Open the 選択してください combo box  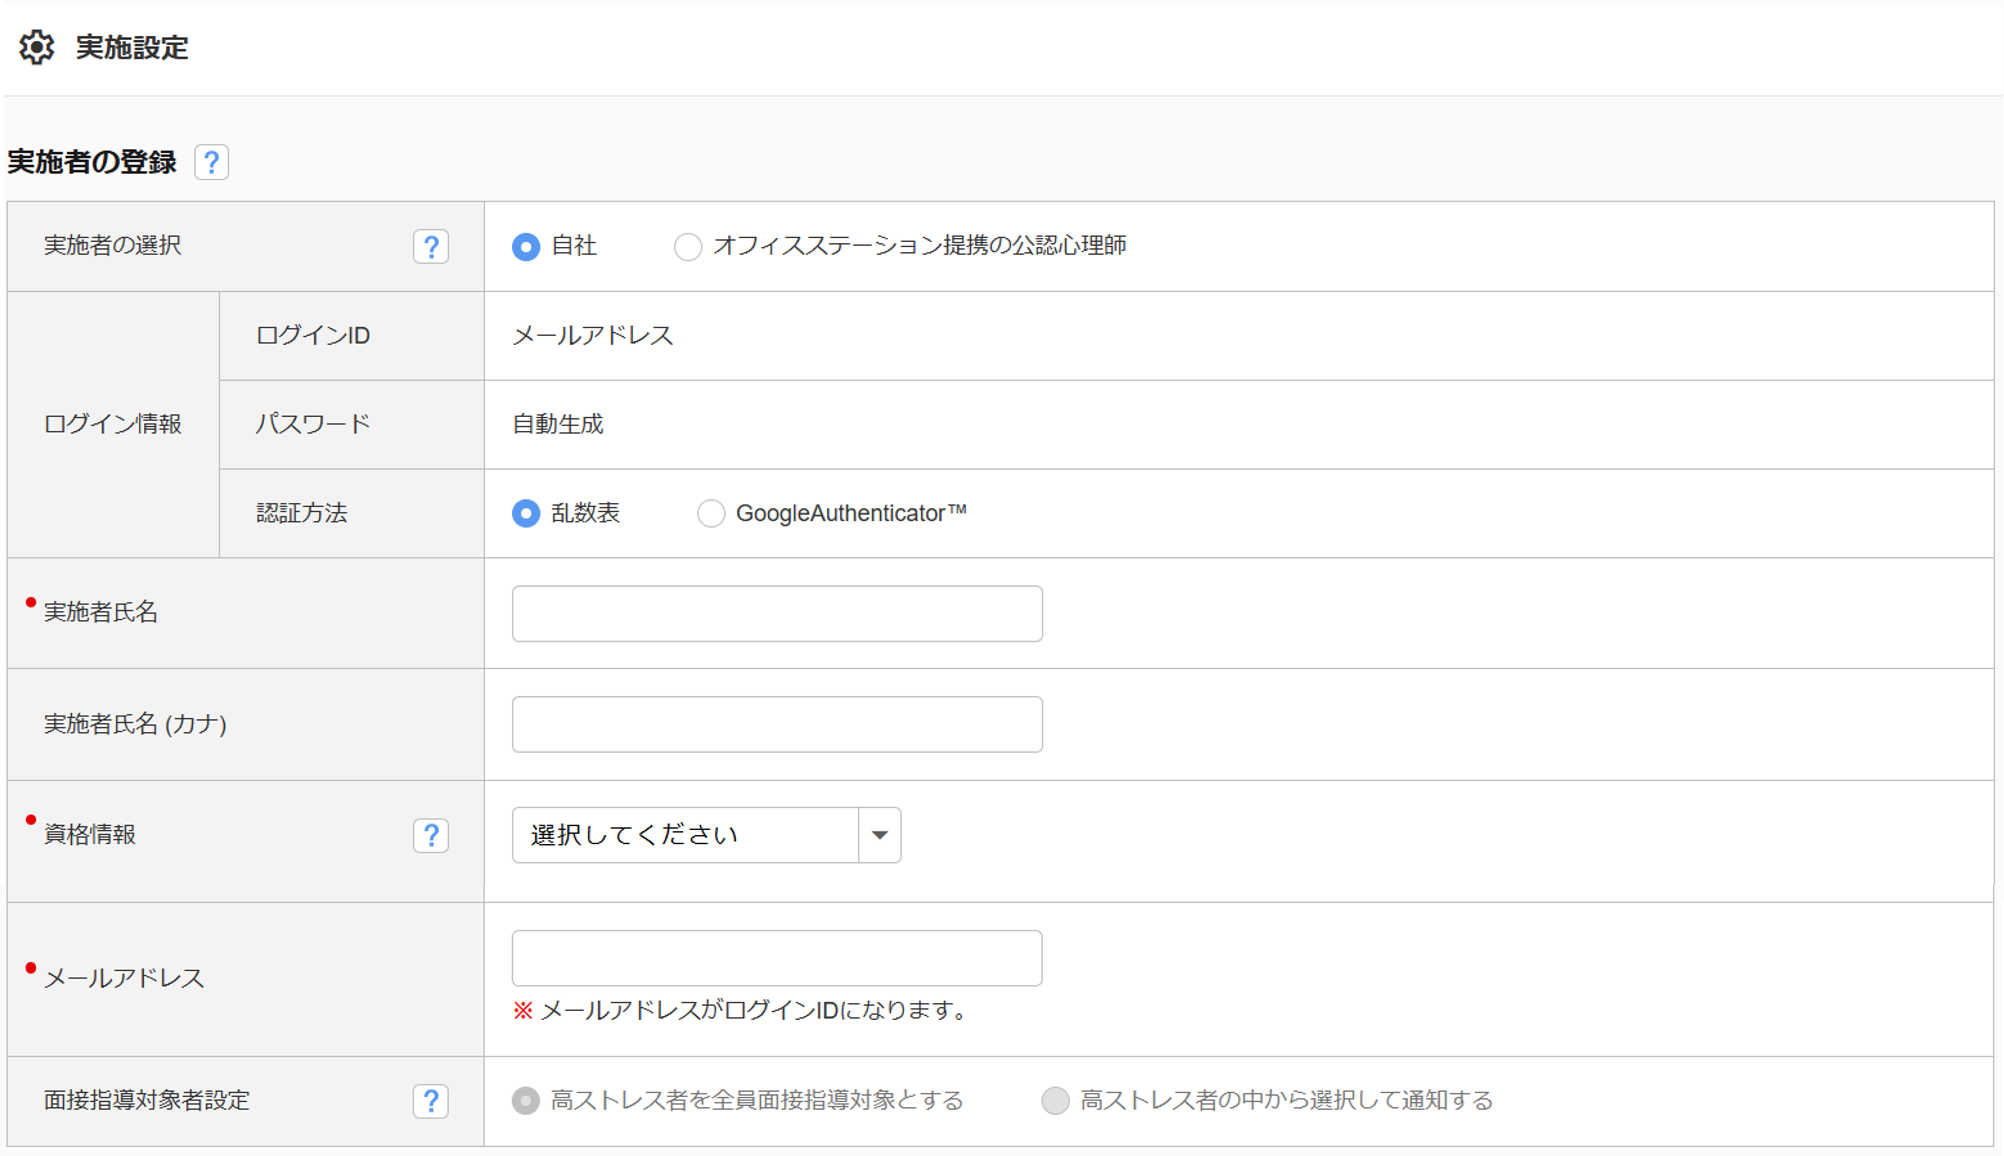click(685, 835)
